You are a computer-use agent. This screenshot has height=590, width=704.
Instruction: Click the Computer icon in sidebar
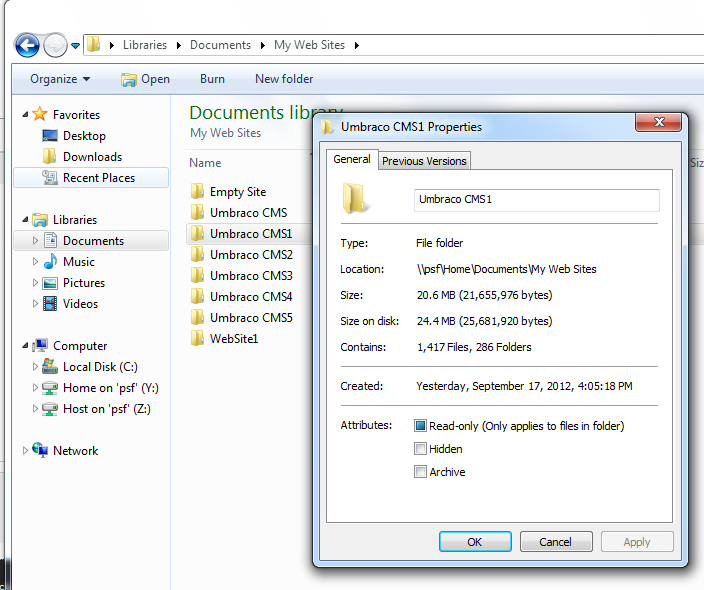coord(40,345)
